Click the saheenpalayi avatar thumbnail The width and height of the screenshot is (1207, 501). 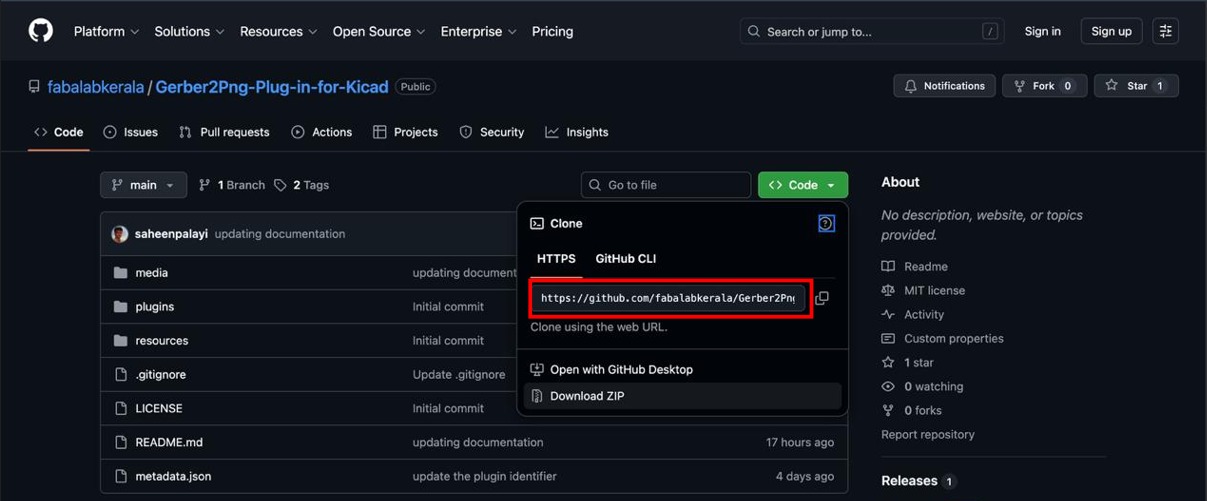tap(120, 234)
